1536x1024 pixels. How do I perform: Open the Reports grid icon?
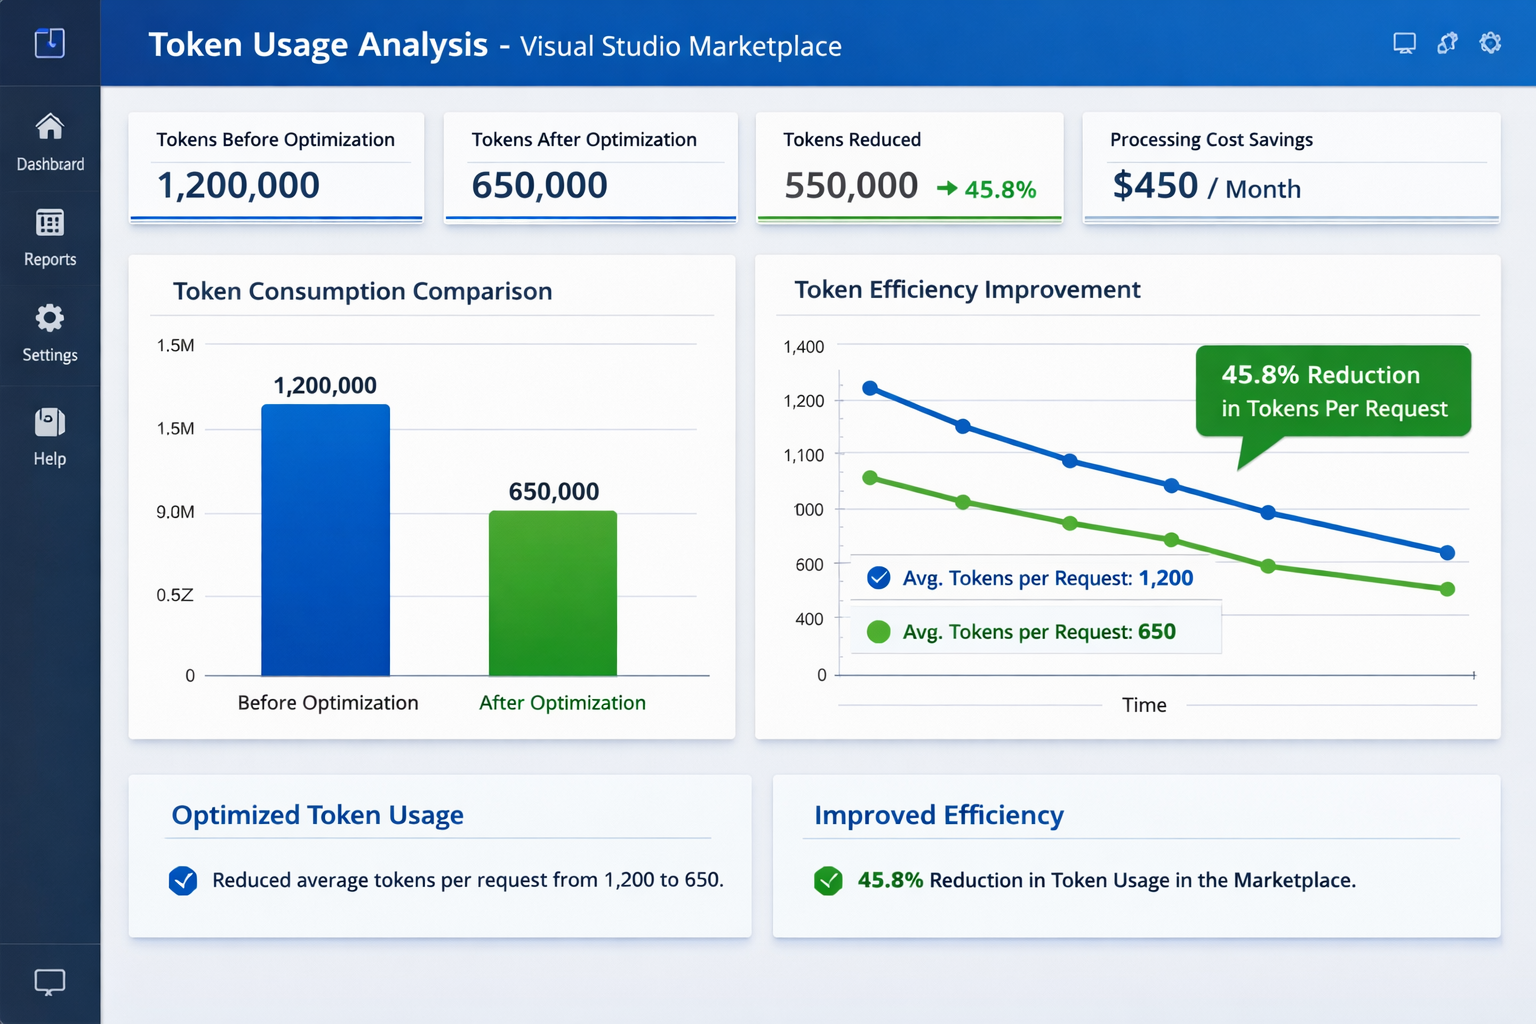point(50,222)
